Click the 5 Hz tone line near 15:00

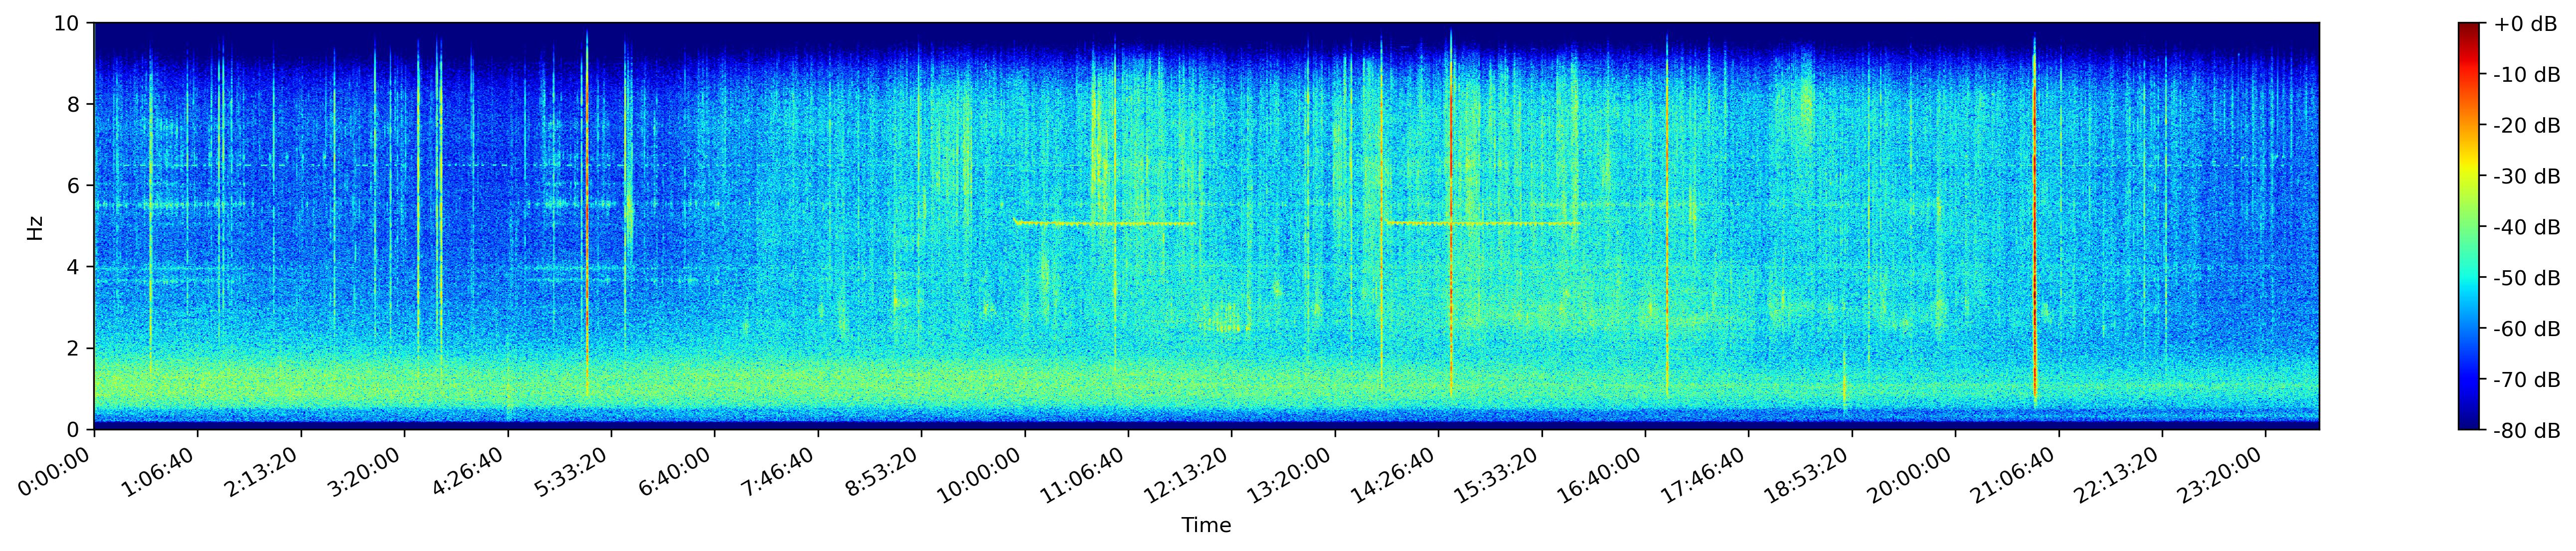[x=1482, y=223]
